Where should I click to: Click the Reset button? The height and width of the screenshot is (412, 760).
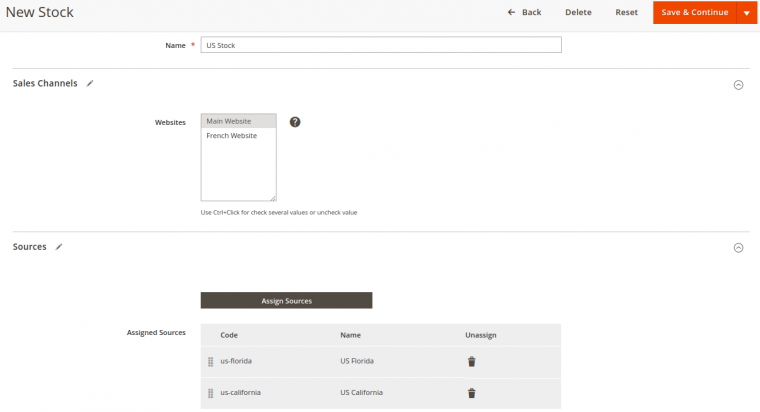[x=626, y=12]
